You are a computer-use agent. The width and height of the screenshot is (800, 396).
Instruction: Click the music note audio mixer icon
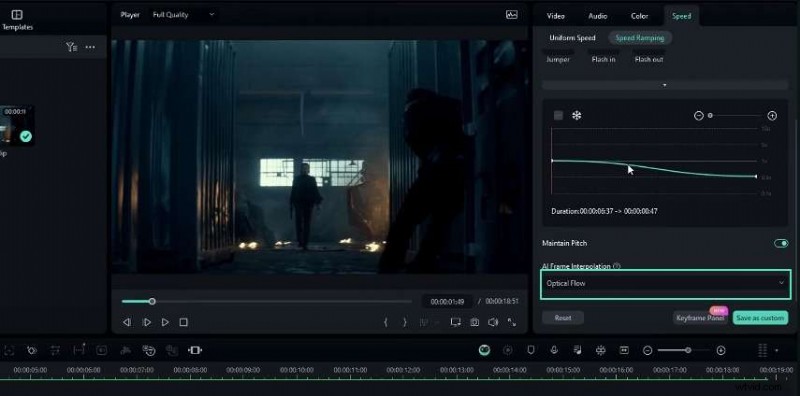[x=578, y=350]
